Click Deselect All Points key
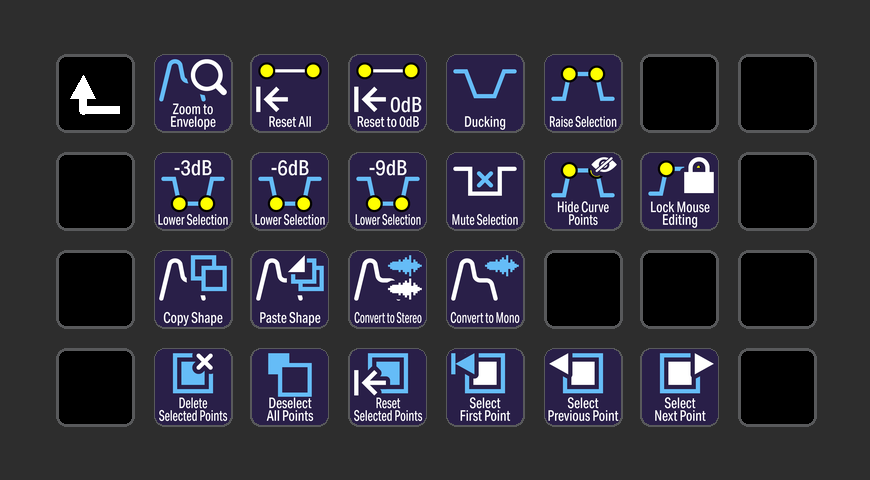 coord(290,387)
